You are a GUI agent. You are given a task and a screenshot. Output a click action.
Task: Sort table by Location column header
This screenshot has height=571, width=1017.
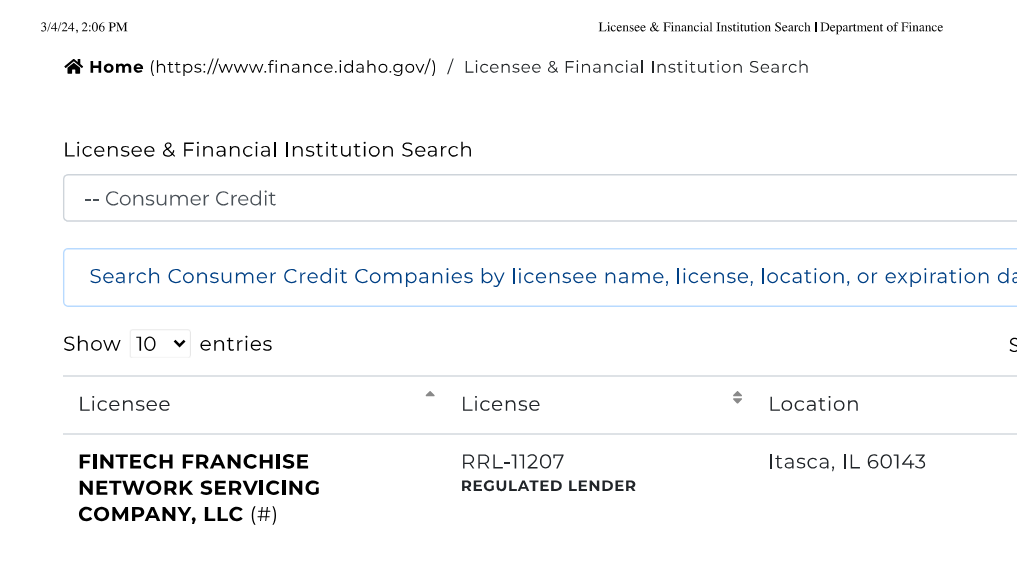point(814,404)
